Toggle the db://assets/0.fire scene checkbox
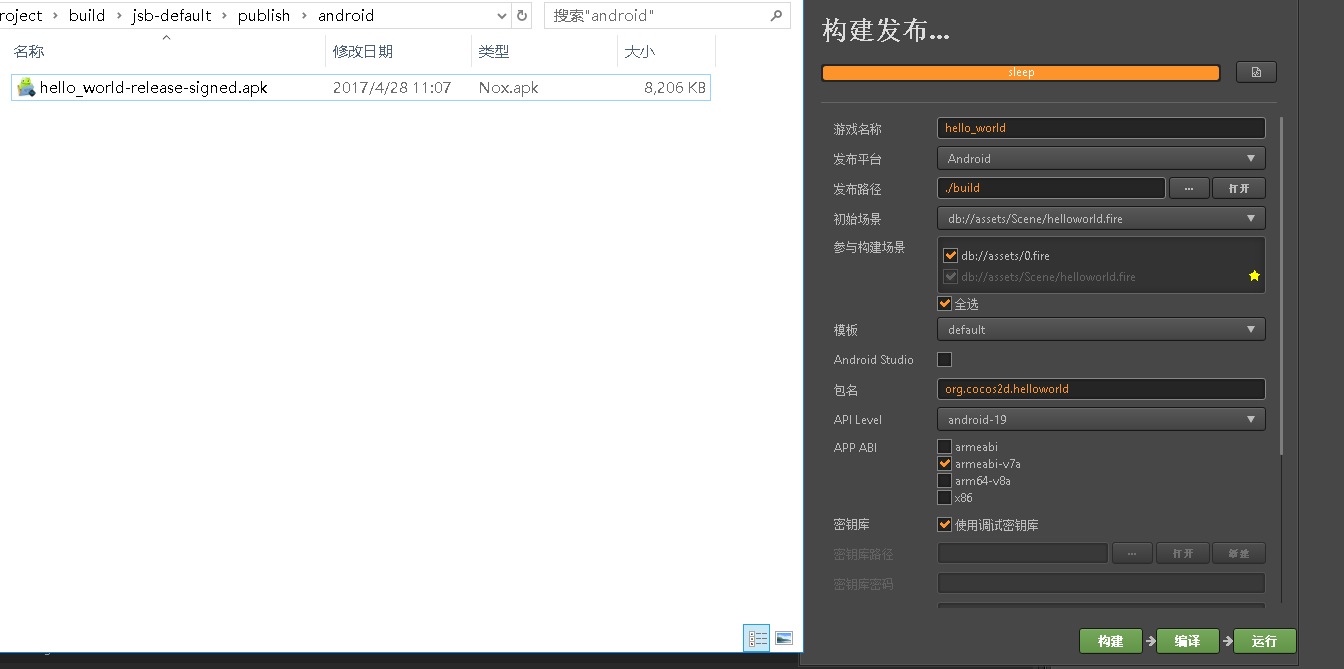This screenshot has width=1344, height=669. (x=950, y=256)
